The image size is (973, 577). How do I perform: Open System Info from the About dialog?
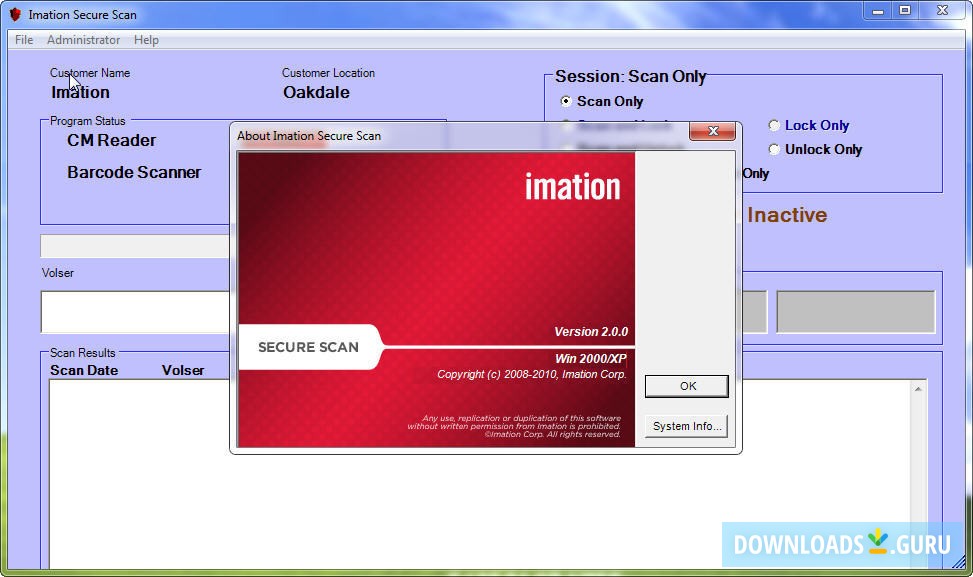(685, 425)
